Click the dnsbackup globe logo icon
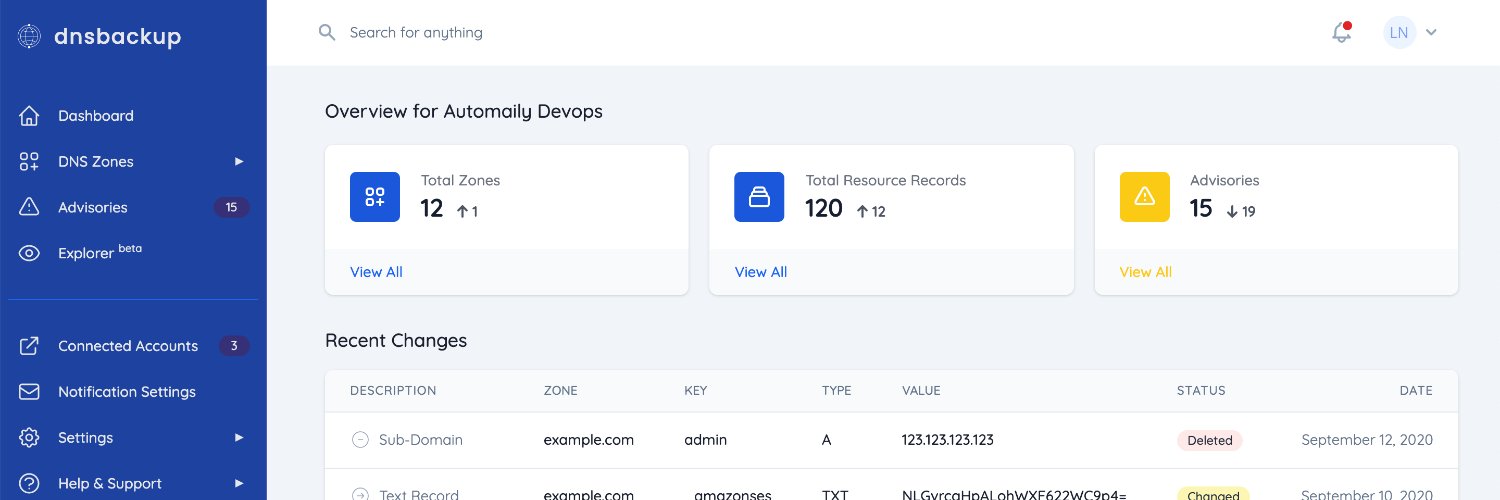Screen dimensions: 1500x500 tap(30, 37)
